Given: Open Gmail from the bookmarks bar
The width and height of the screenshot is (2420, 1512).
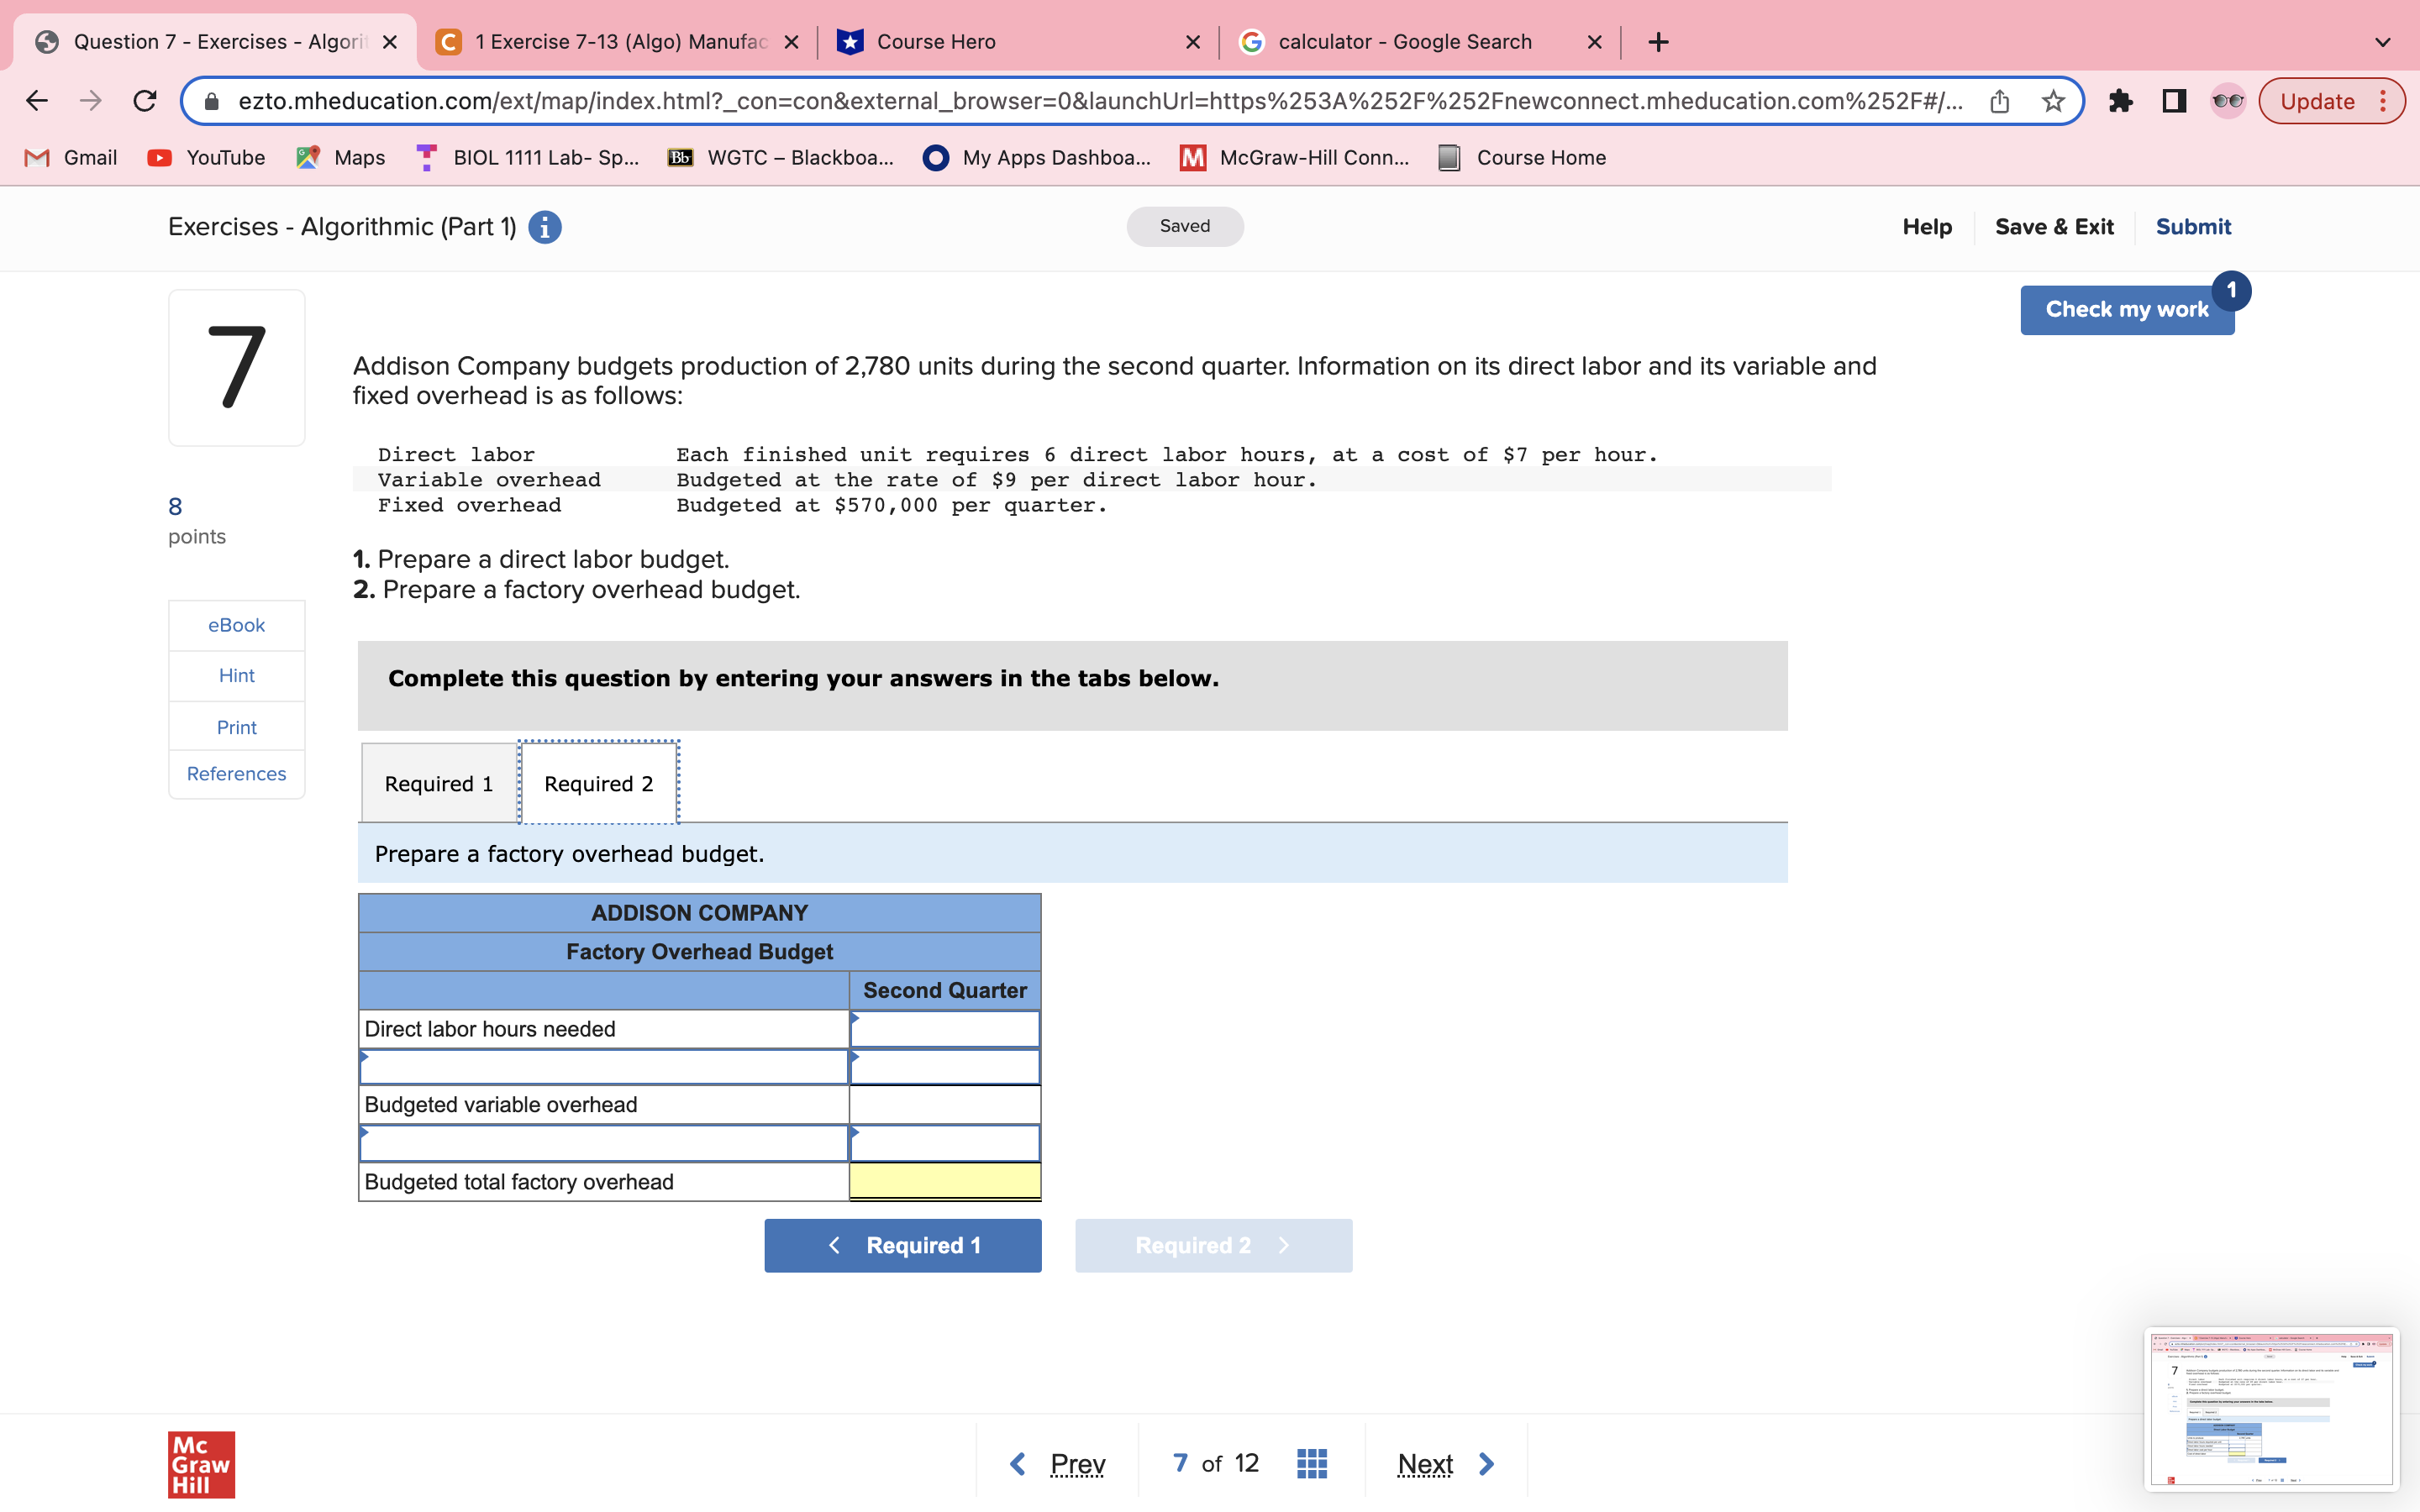Looking at the screenshot, I should (x=70, y=157).
